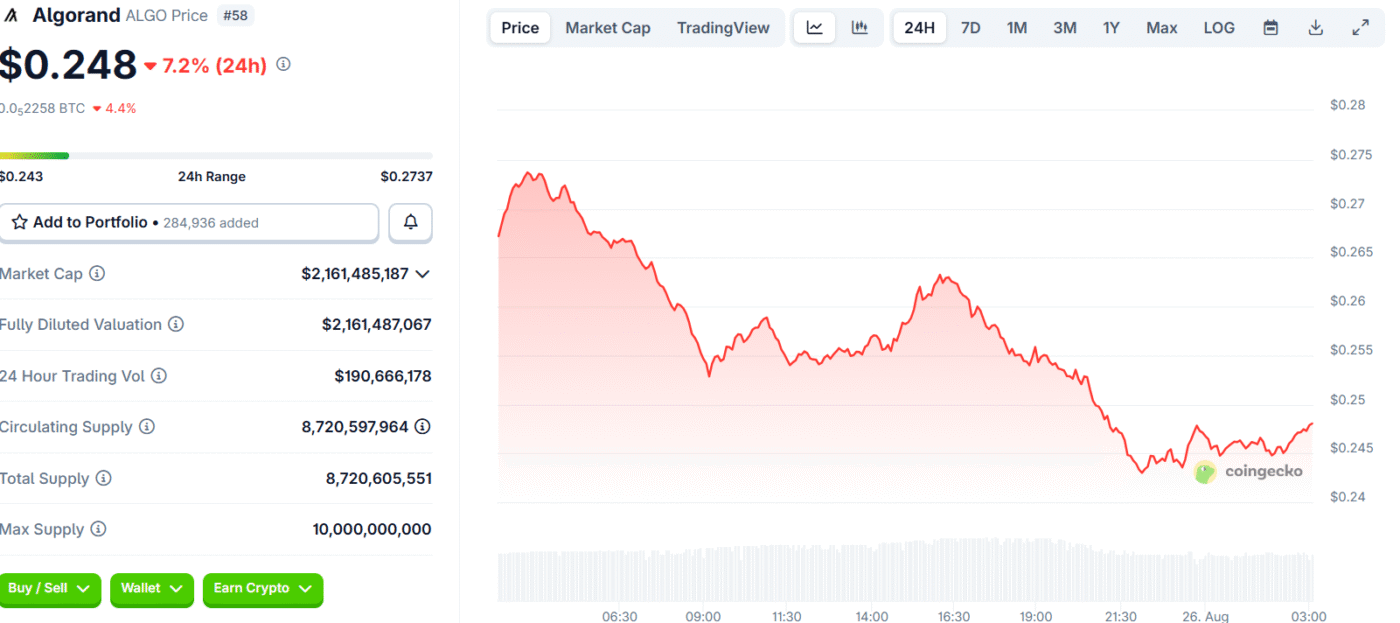Click the 16:30 time axis label

click(954, 617)
